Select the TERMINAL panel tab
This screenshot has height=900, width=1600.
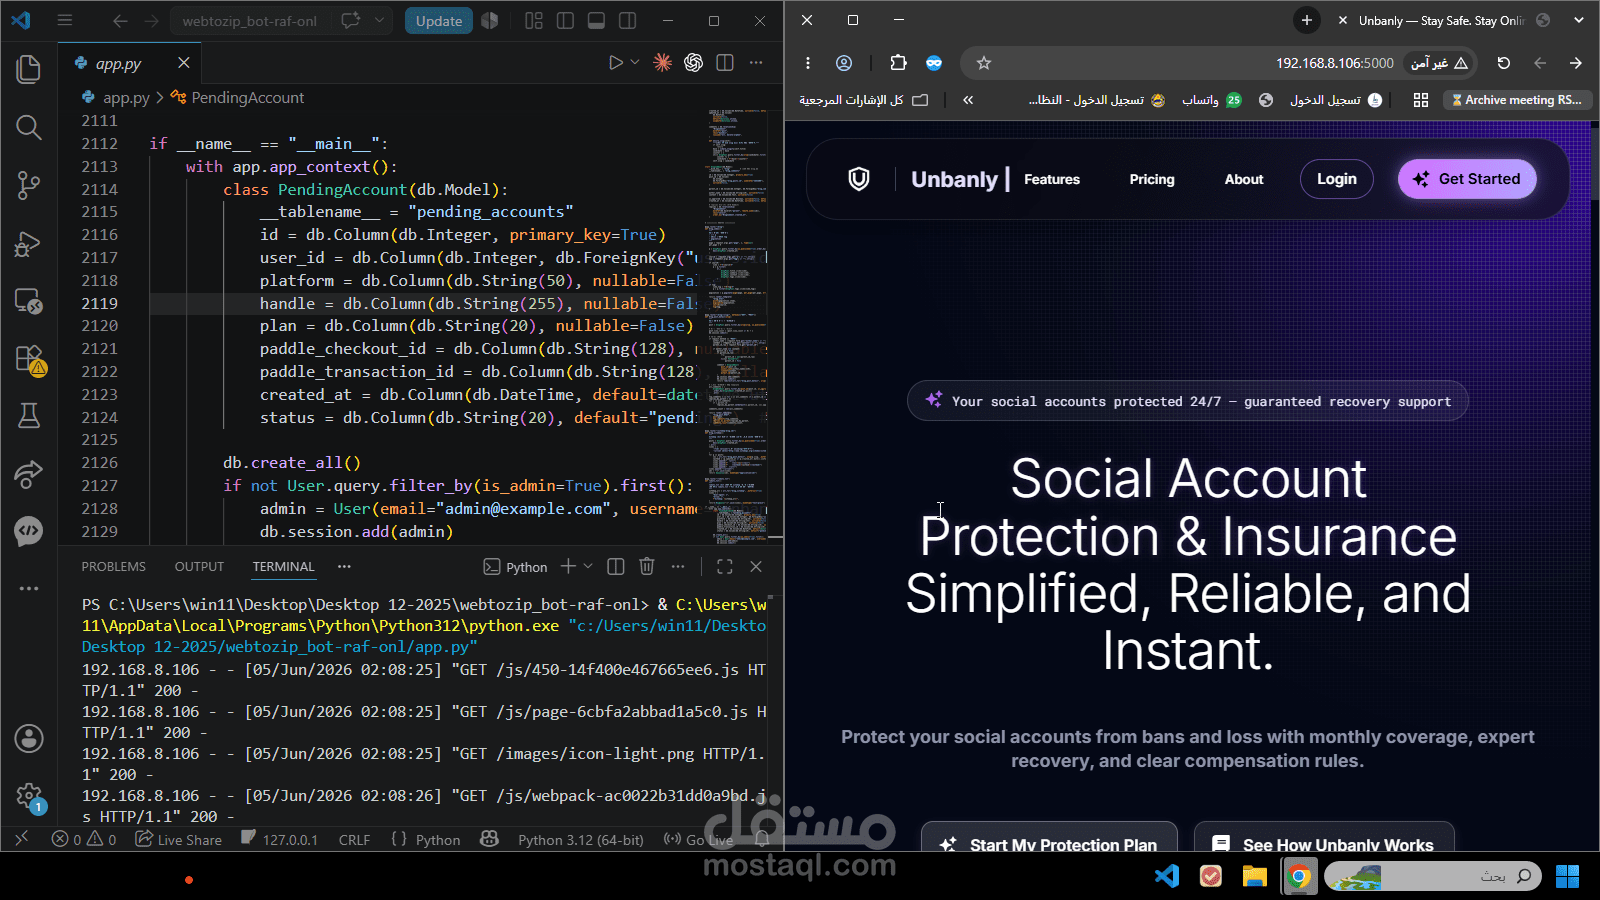tap(283, 567)
